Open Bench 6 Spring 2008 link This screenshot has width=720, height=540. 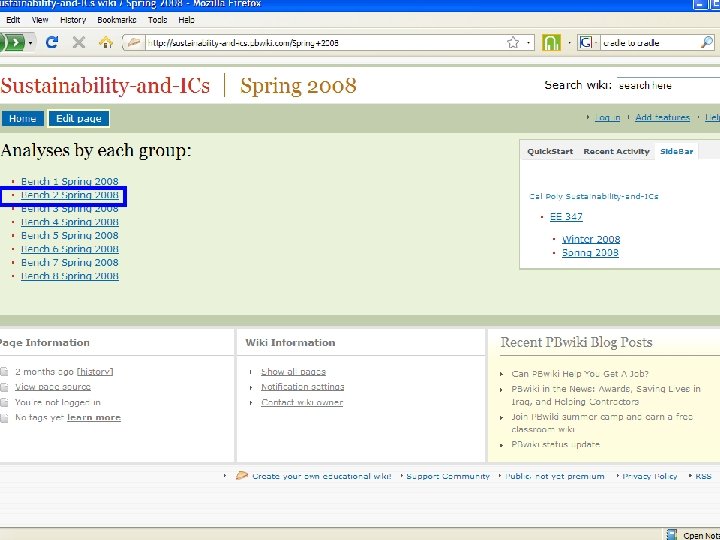[70, 249]
